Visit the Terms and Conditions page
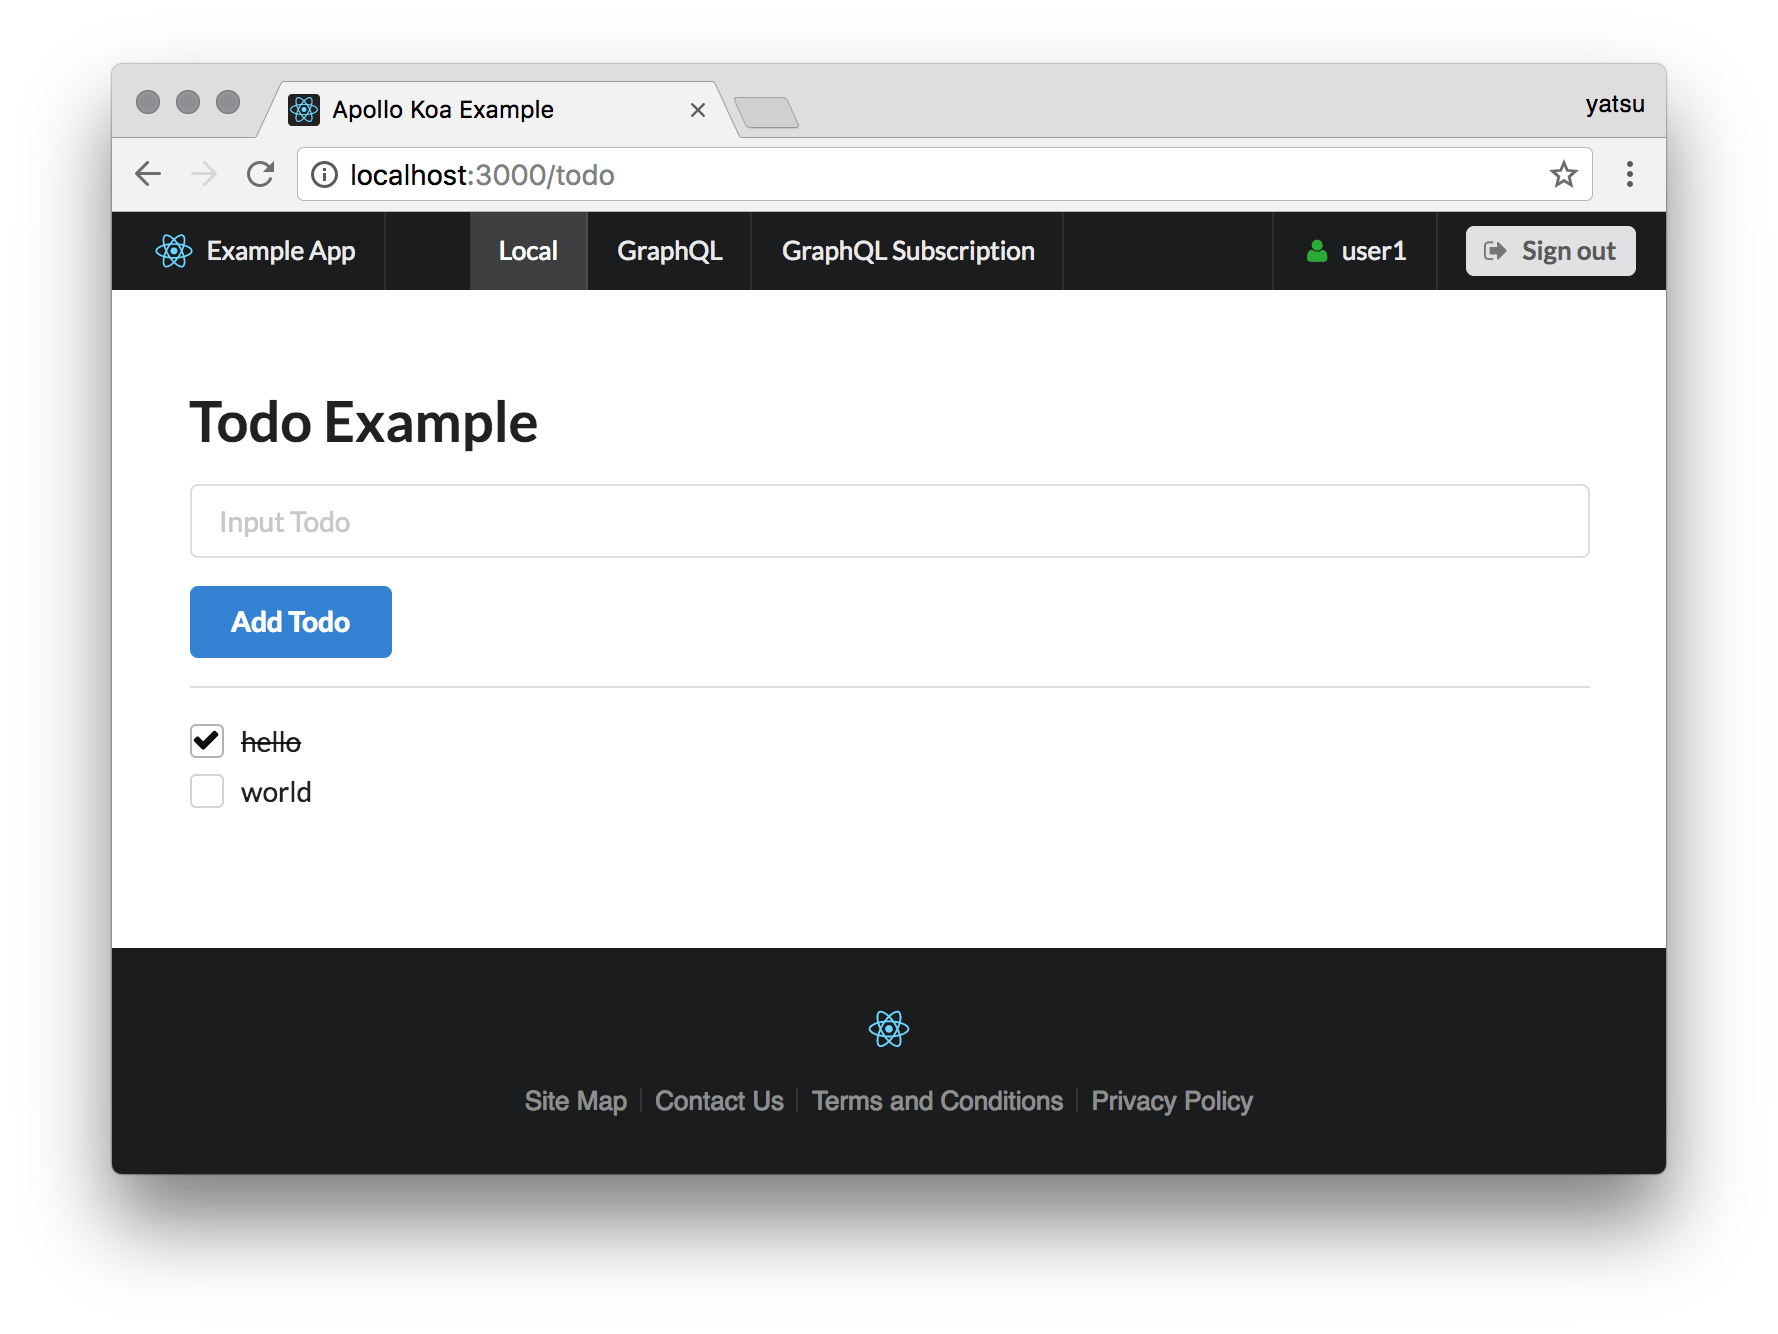1778x1334 pixels. tap(937, 1100)
